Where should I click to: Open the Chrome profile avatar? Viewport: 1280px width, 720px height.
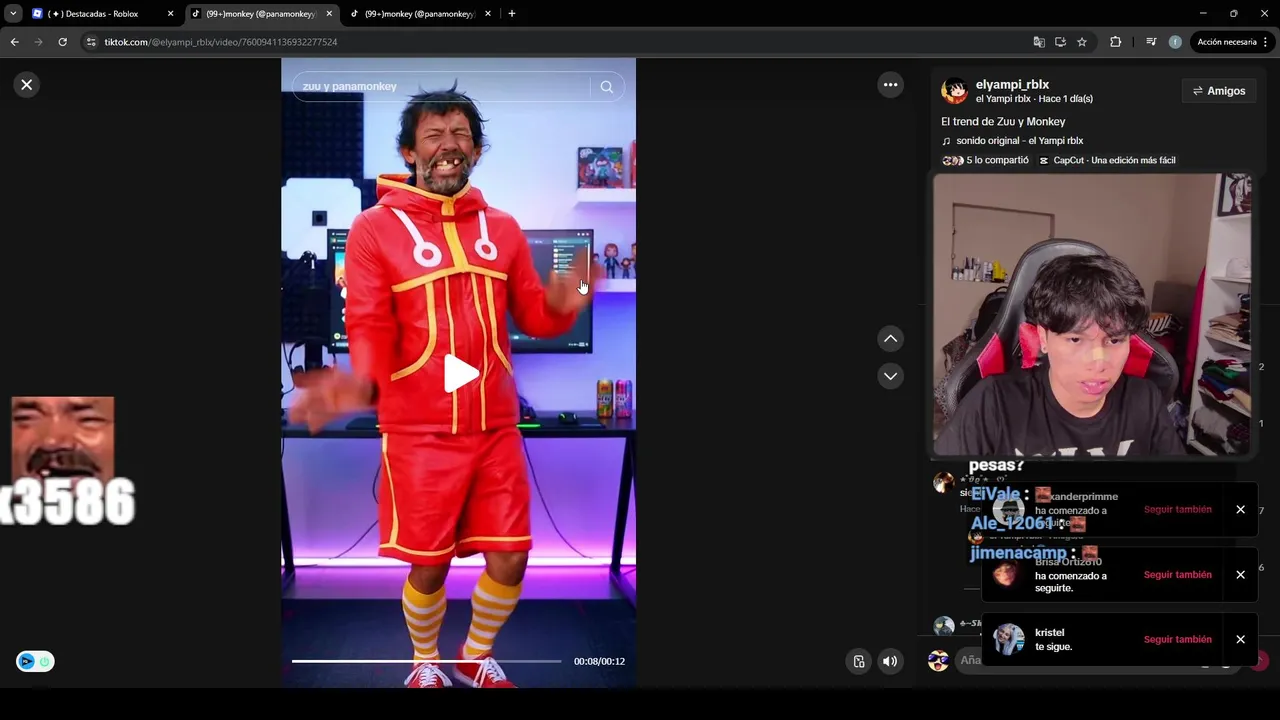(x=1175, y=42)
